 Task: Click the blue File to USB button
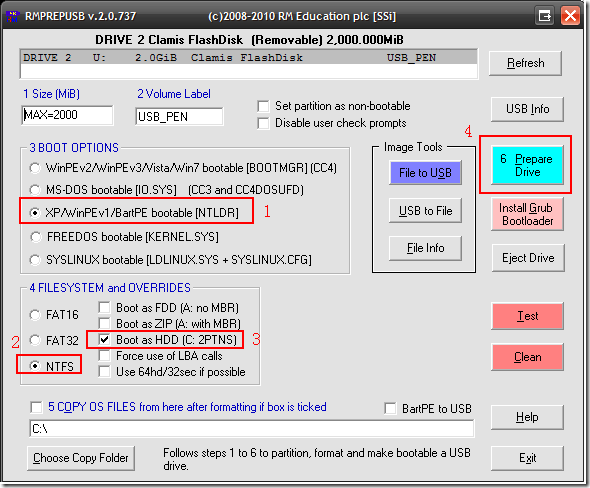425,173
